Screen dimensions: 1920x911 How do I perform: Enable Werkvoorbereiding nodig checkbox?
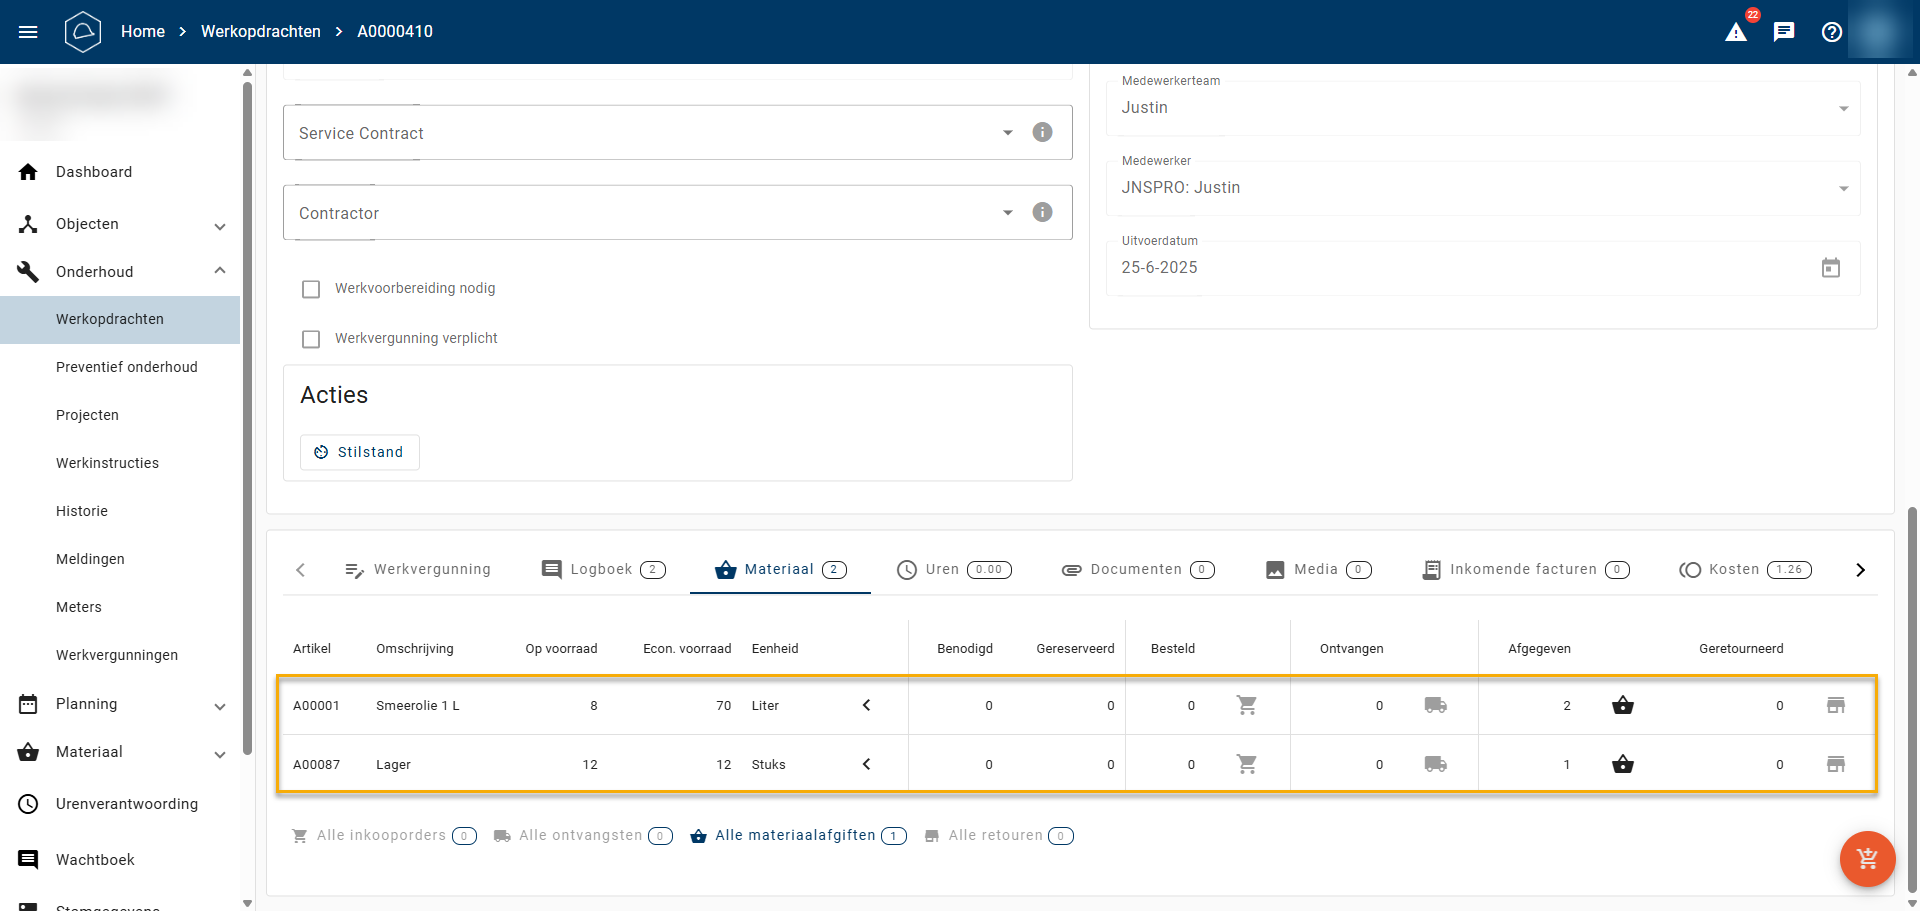(311, 289)
